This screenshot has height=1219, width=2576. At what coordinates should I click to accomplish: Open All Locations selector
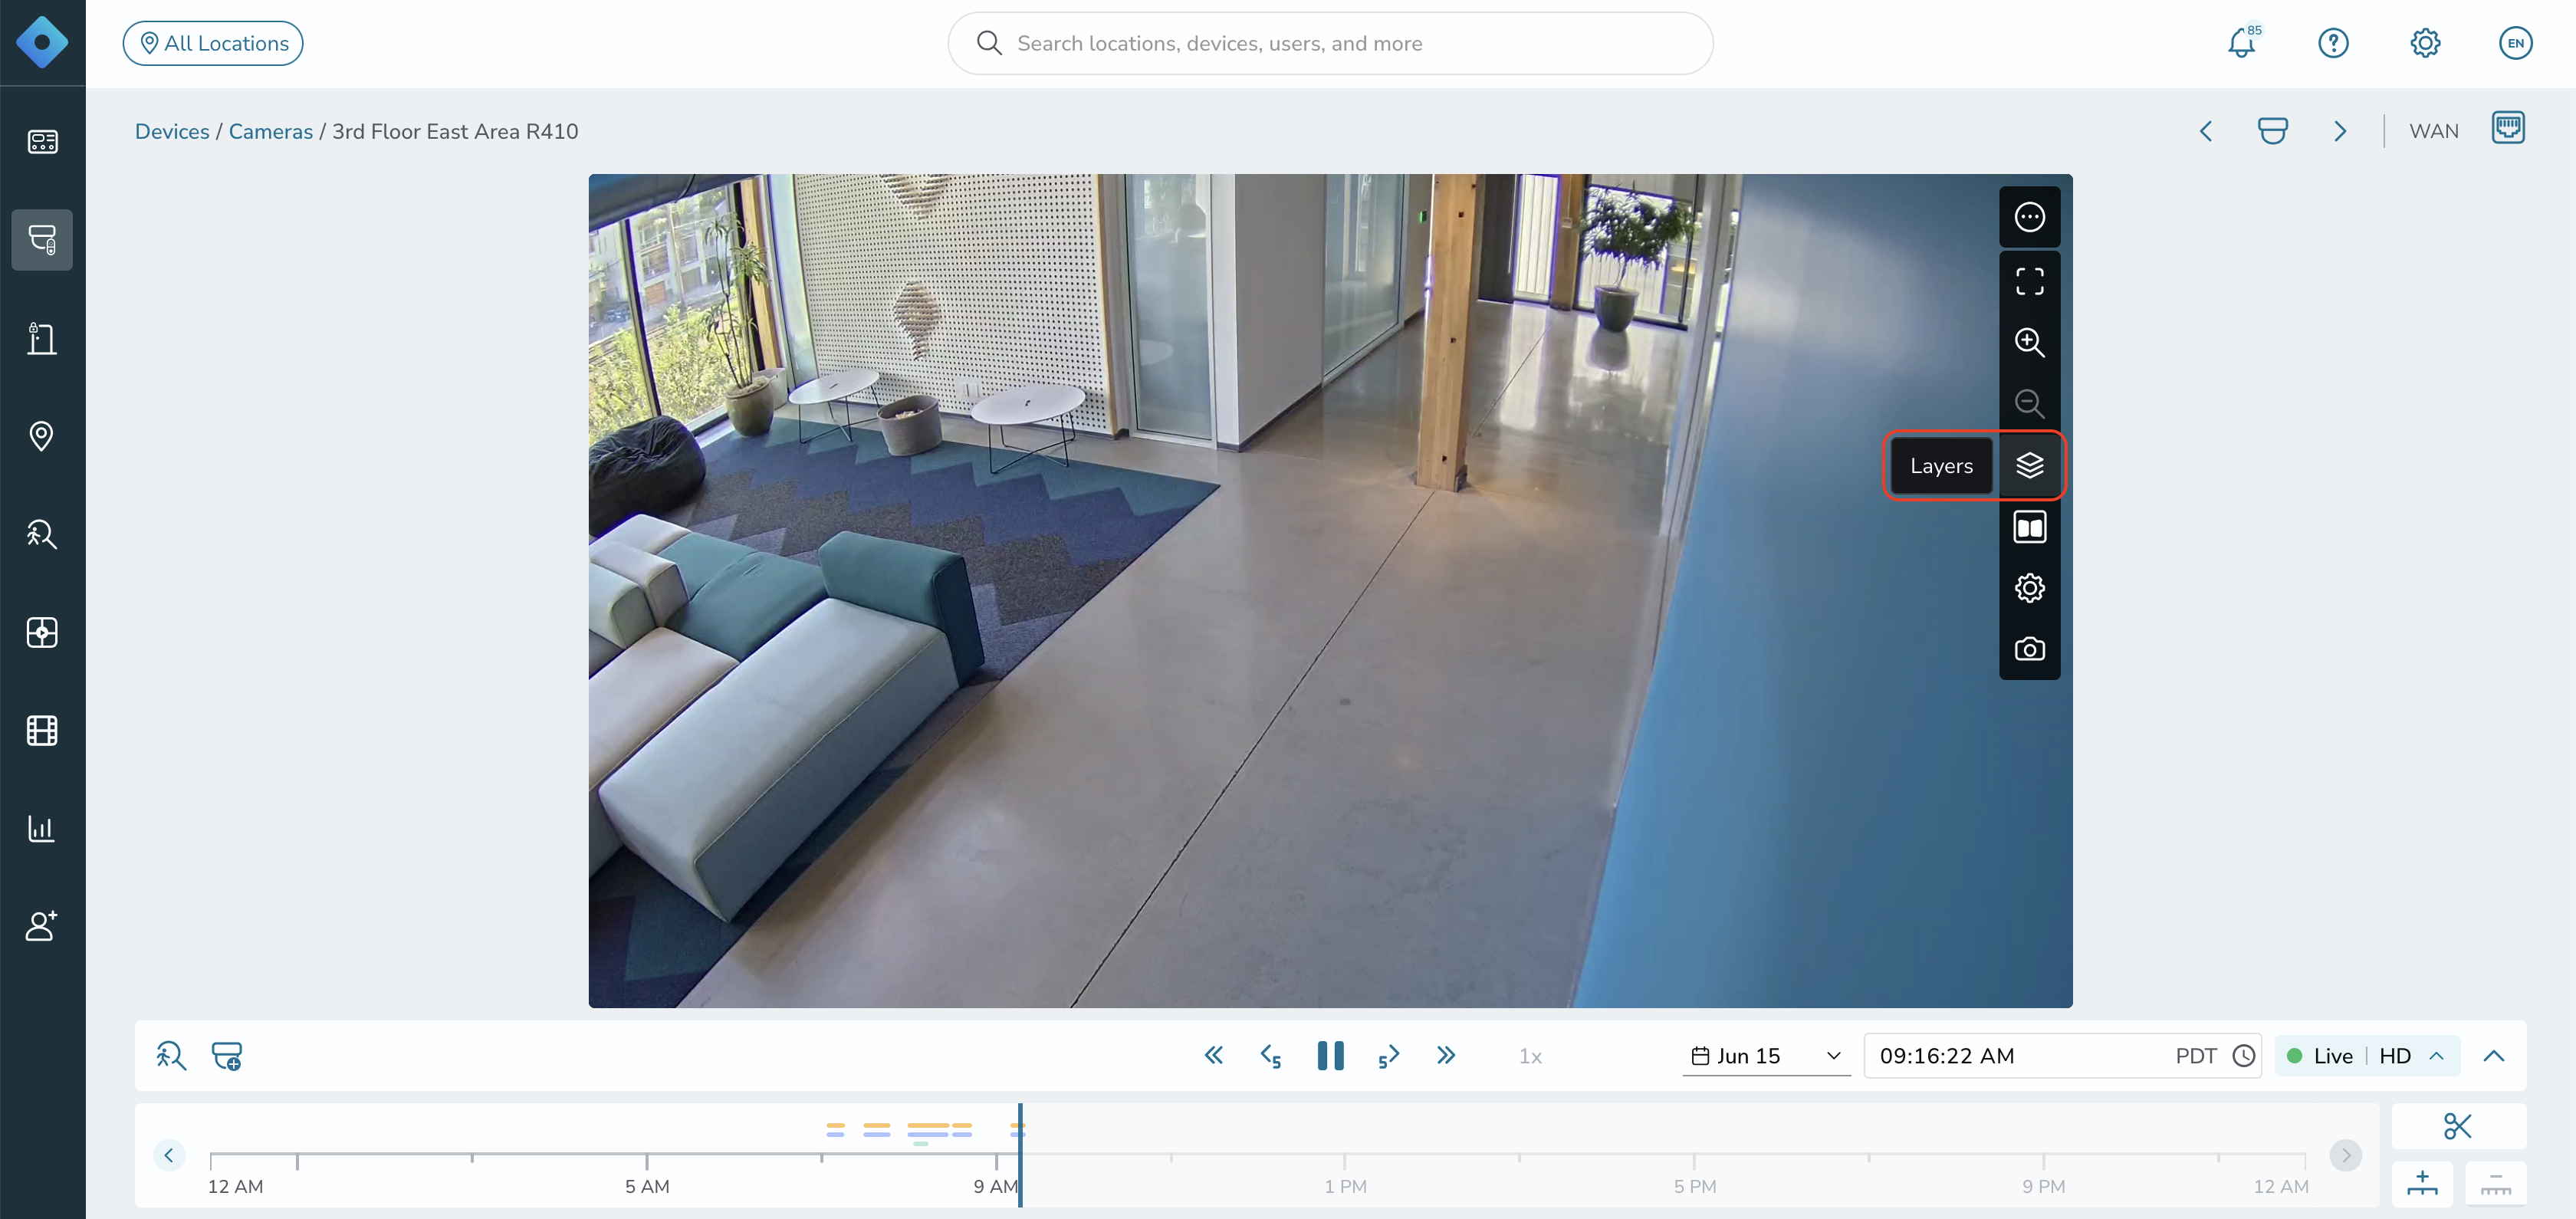pos(213,43)
